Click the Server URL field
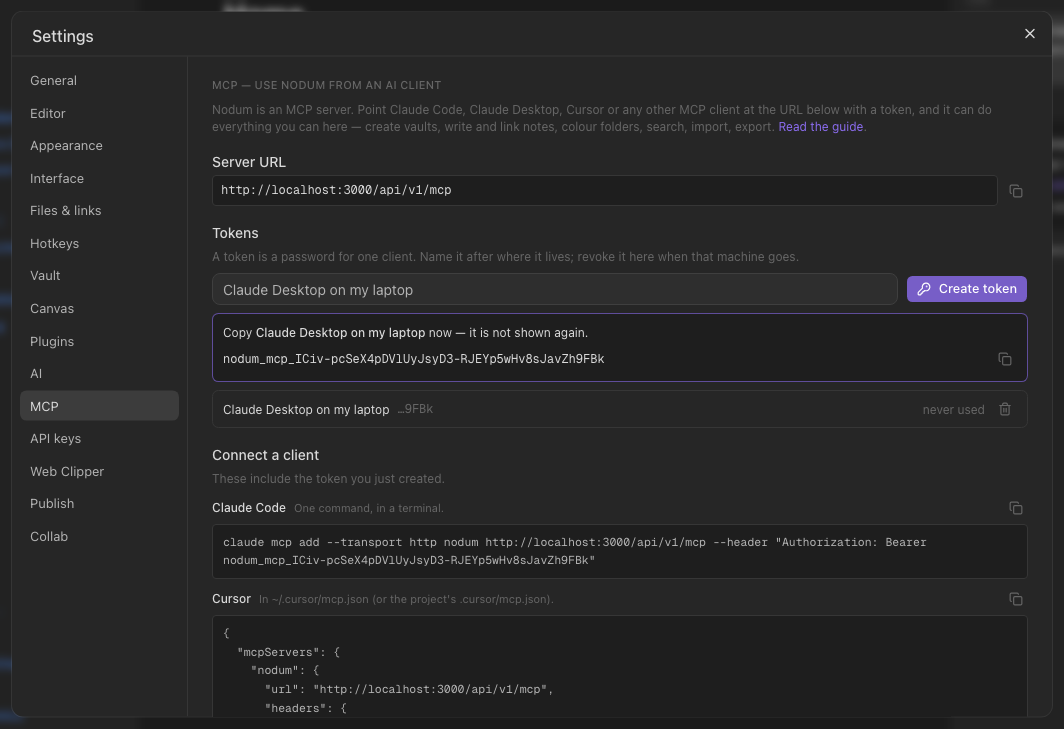 click(605, 191)
